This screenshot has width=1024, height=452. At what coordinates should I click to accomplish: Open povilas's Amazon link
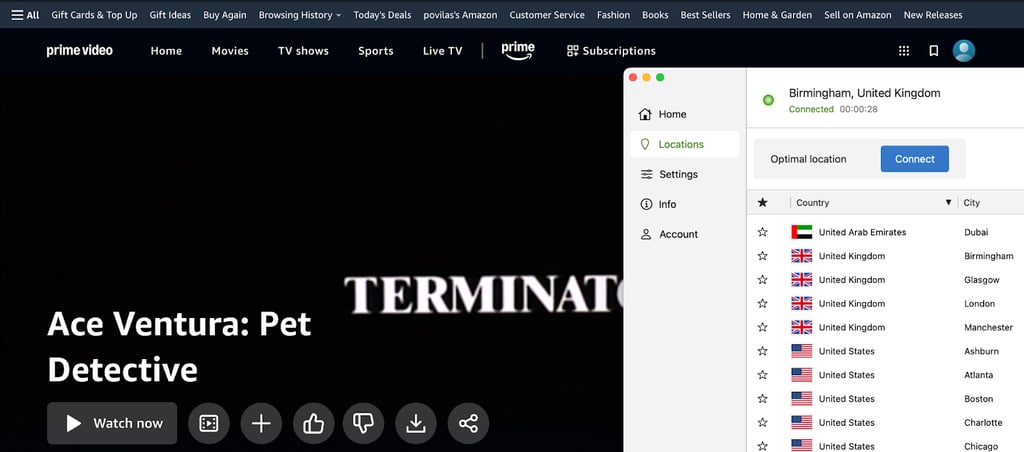[460, 15]
